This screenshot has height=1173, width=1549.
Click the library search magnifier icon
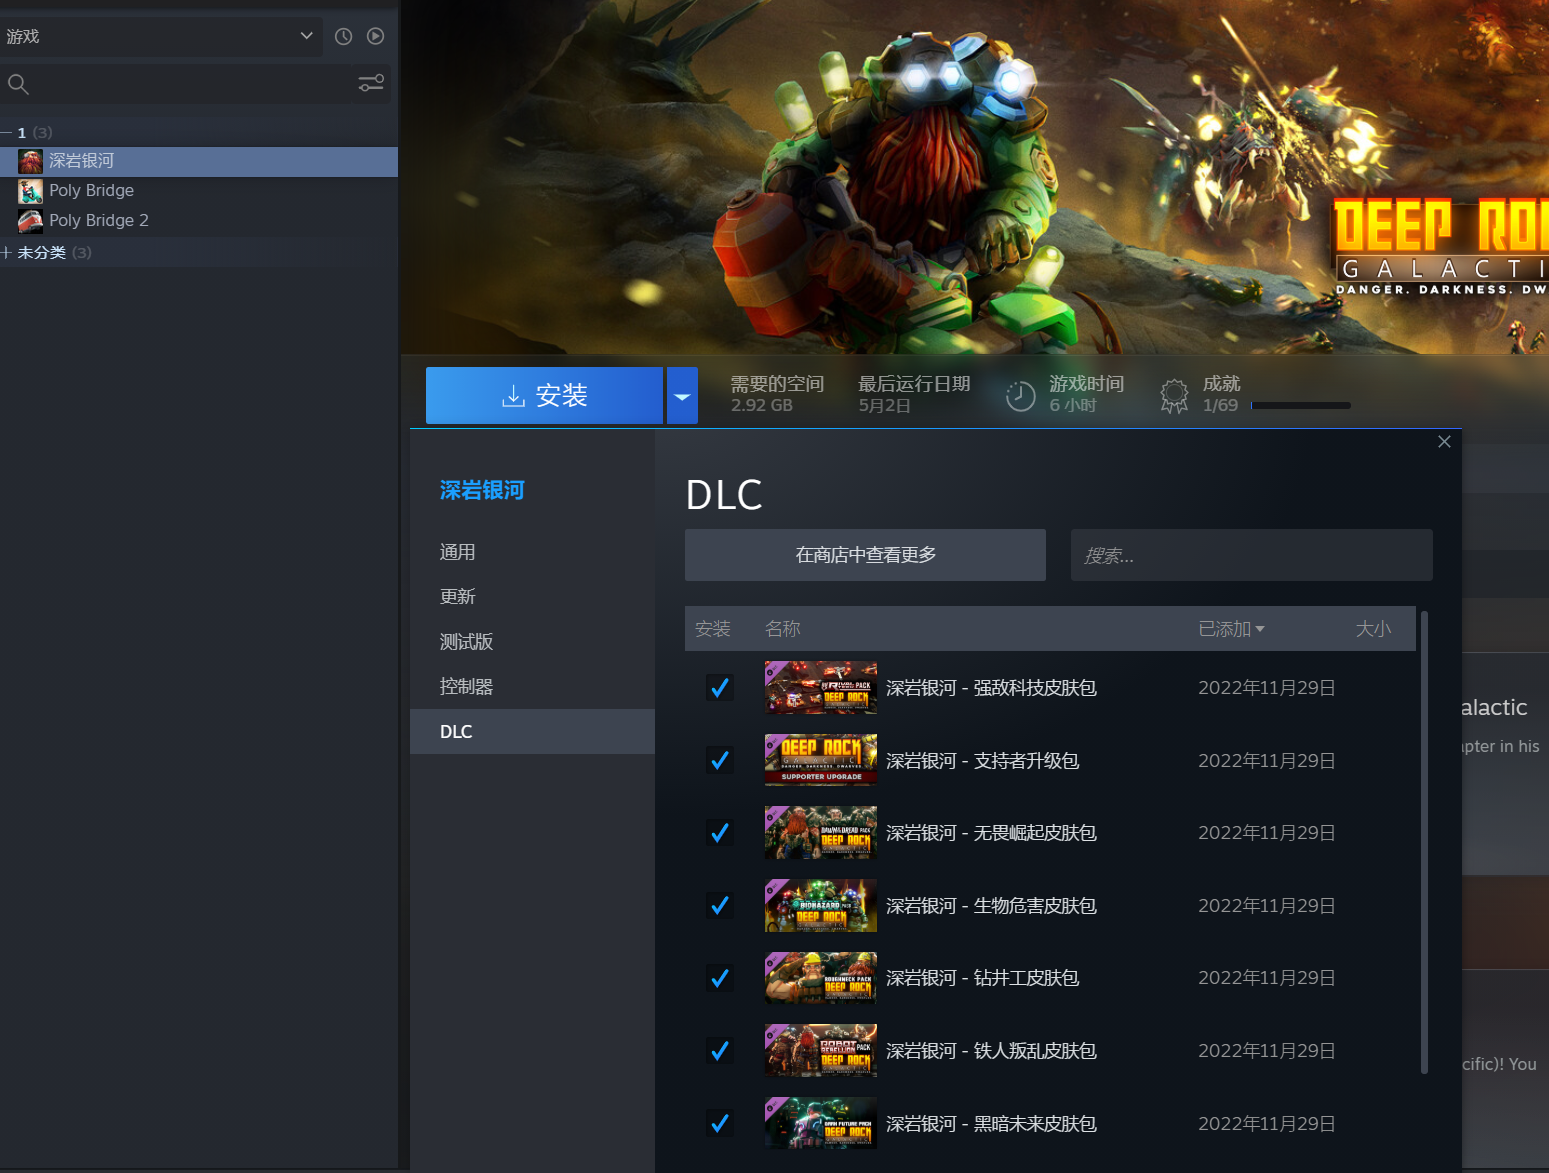coord(18,84)
